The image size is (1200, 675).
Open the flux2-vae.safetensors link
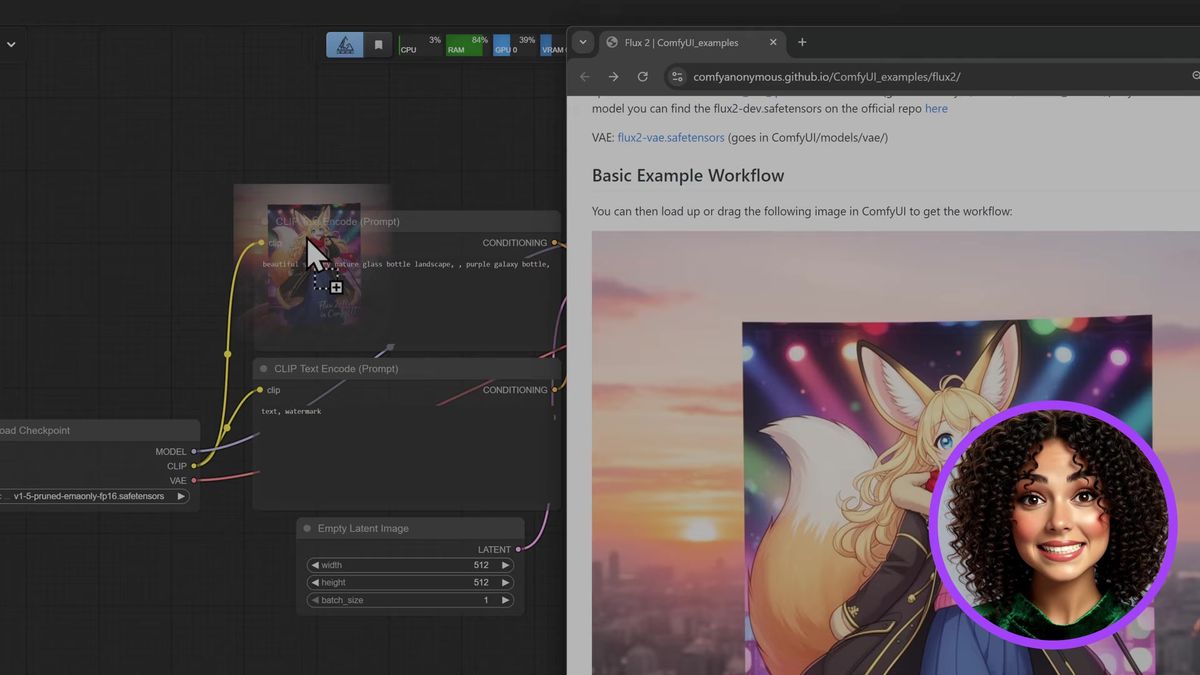[671, 137]
